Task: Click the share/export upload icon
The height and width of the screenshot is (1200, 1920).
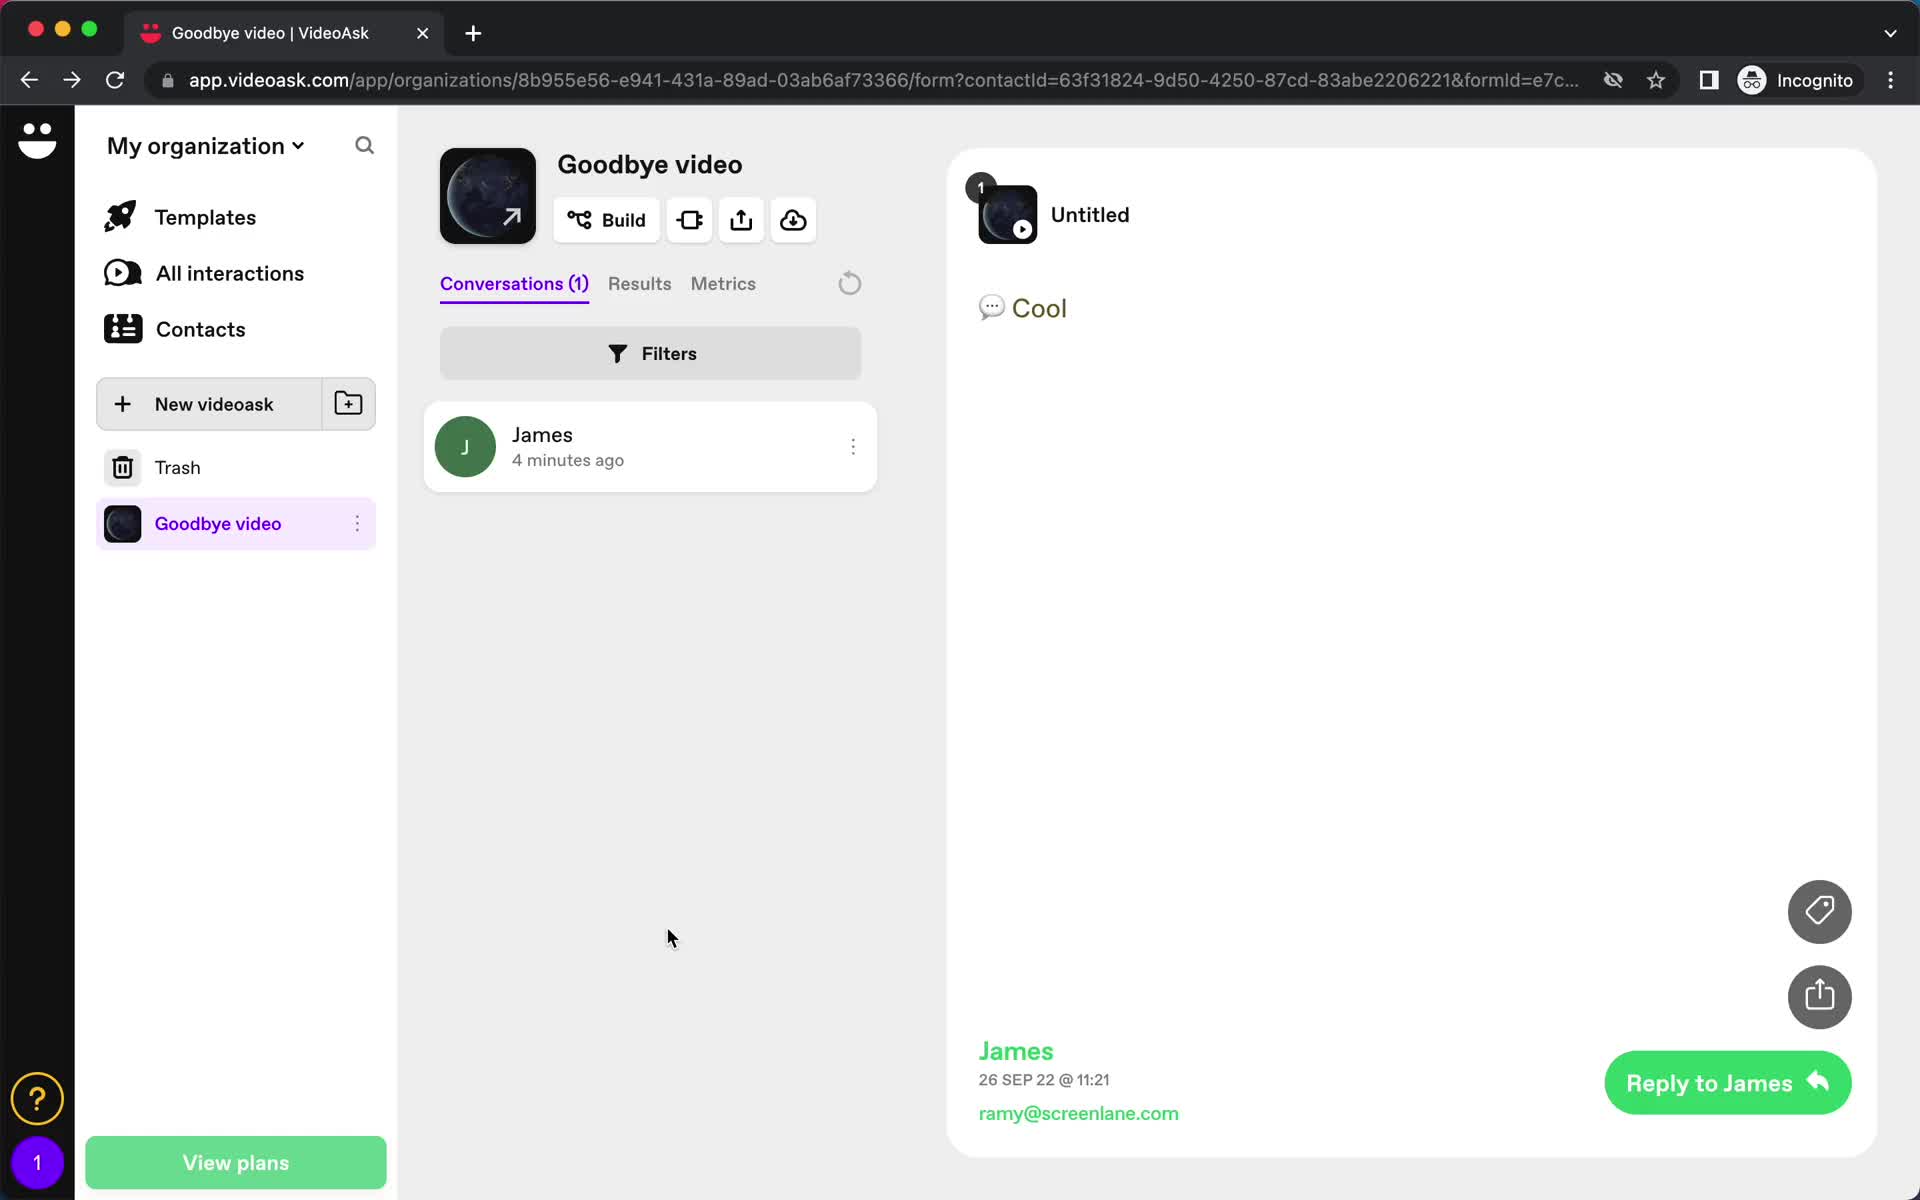Action: tap(741, 218)
